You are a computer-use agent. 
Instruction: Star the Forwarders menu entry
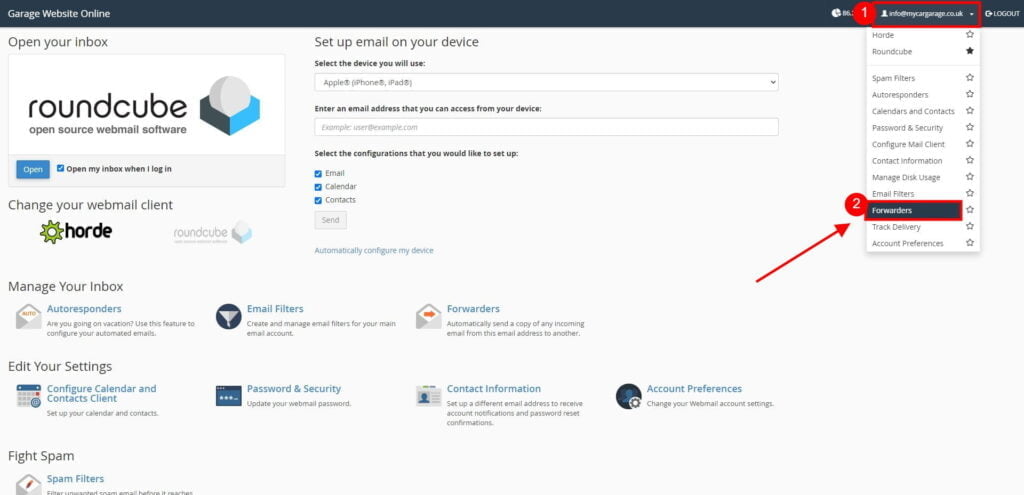click(970, 210)
